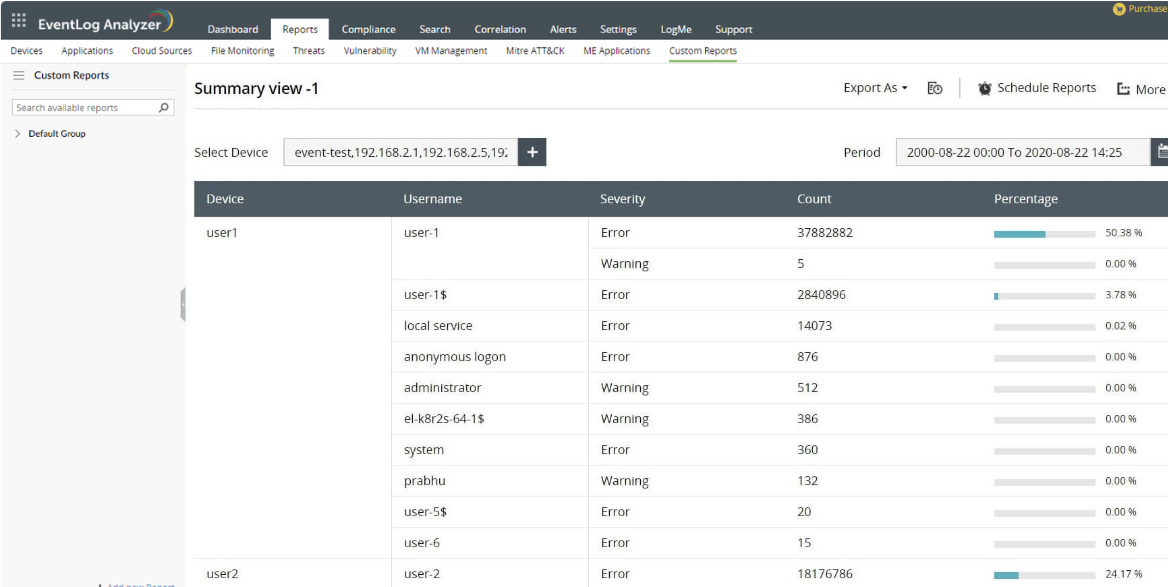
Task: Sort by Username column header
Action: [x=433, y=199]
